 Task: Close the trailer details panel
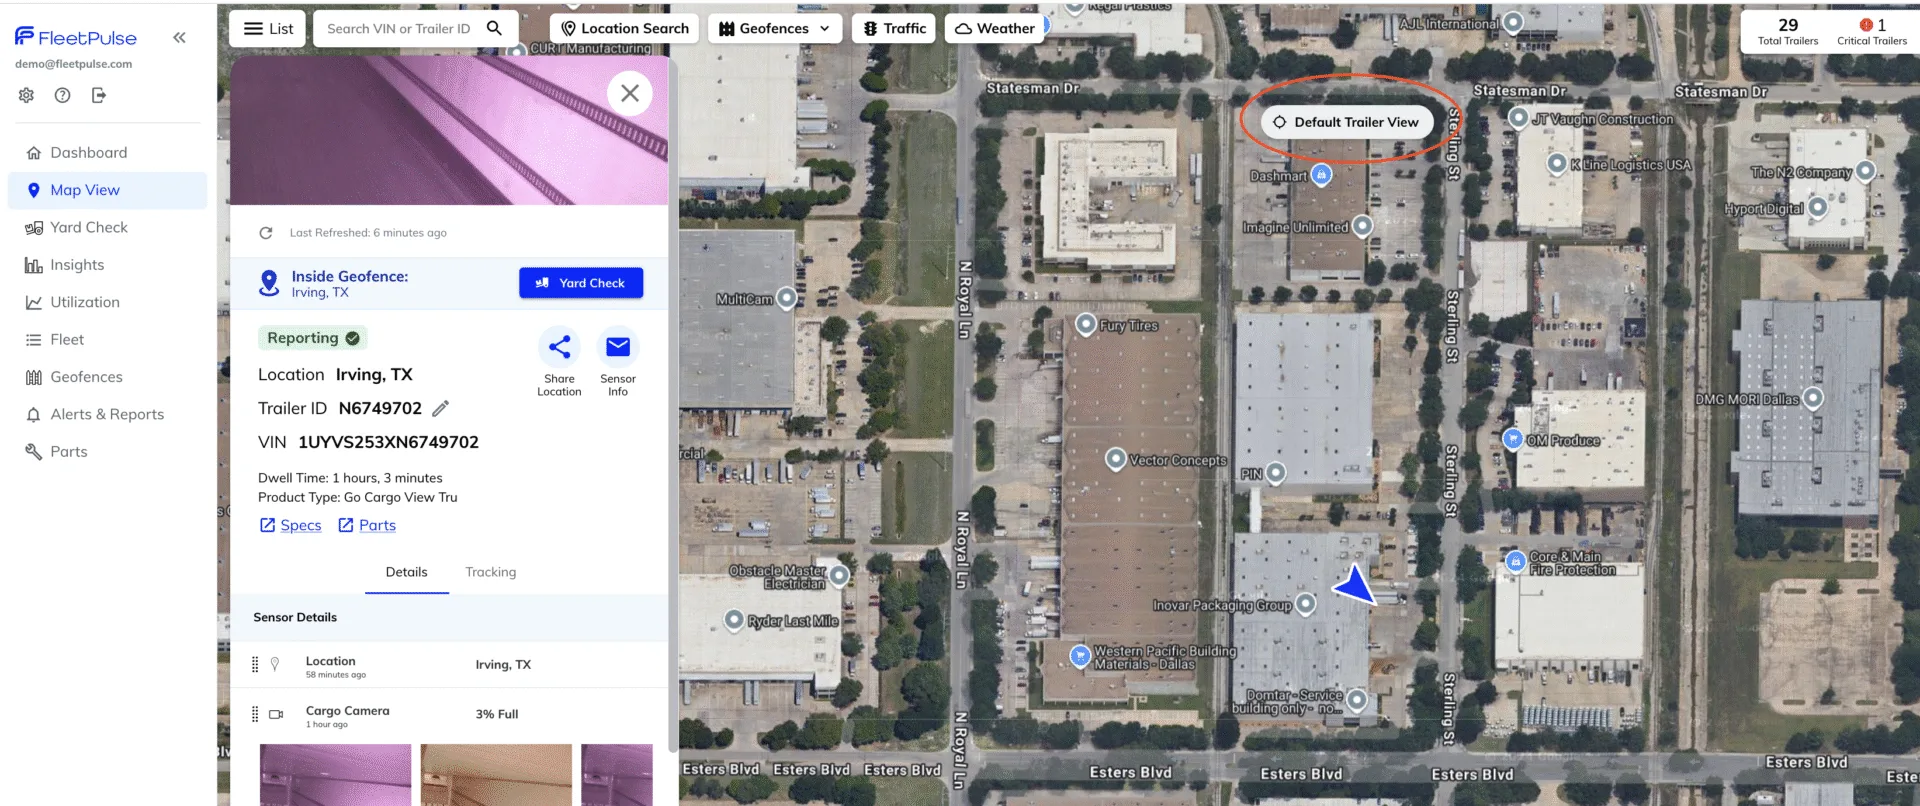point(630,93)
